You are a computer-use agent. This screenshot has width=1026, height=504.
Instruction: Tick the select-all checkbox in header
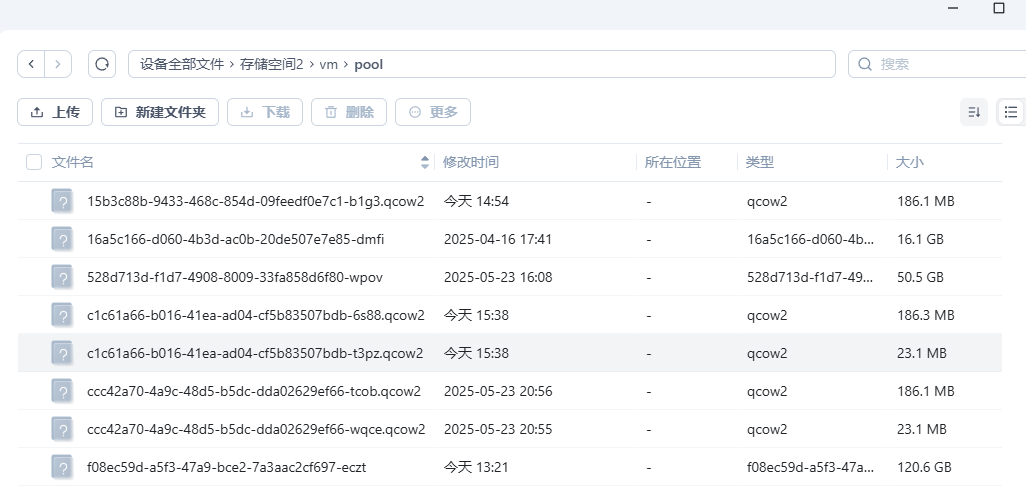point(34,162)
